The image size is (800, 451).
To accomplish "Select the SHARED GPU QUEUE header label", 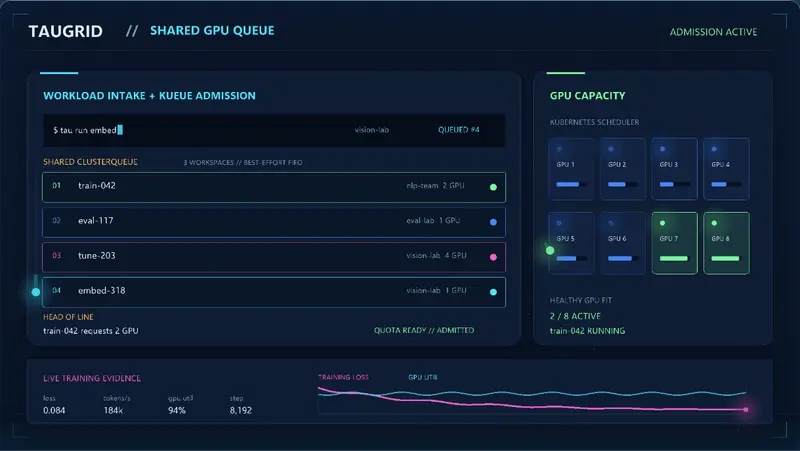I will click(x=212, y=31).
